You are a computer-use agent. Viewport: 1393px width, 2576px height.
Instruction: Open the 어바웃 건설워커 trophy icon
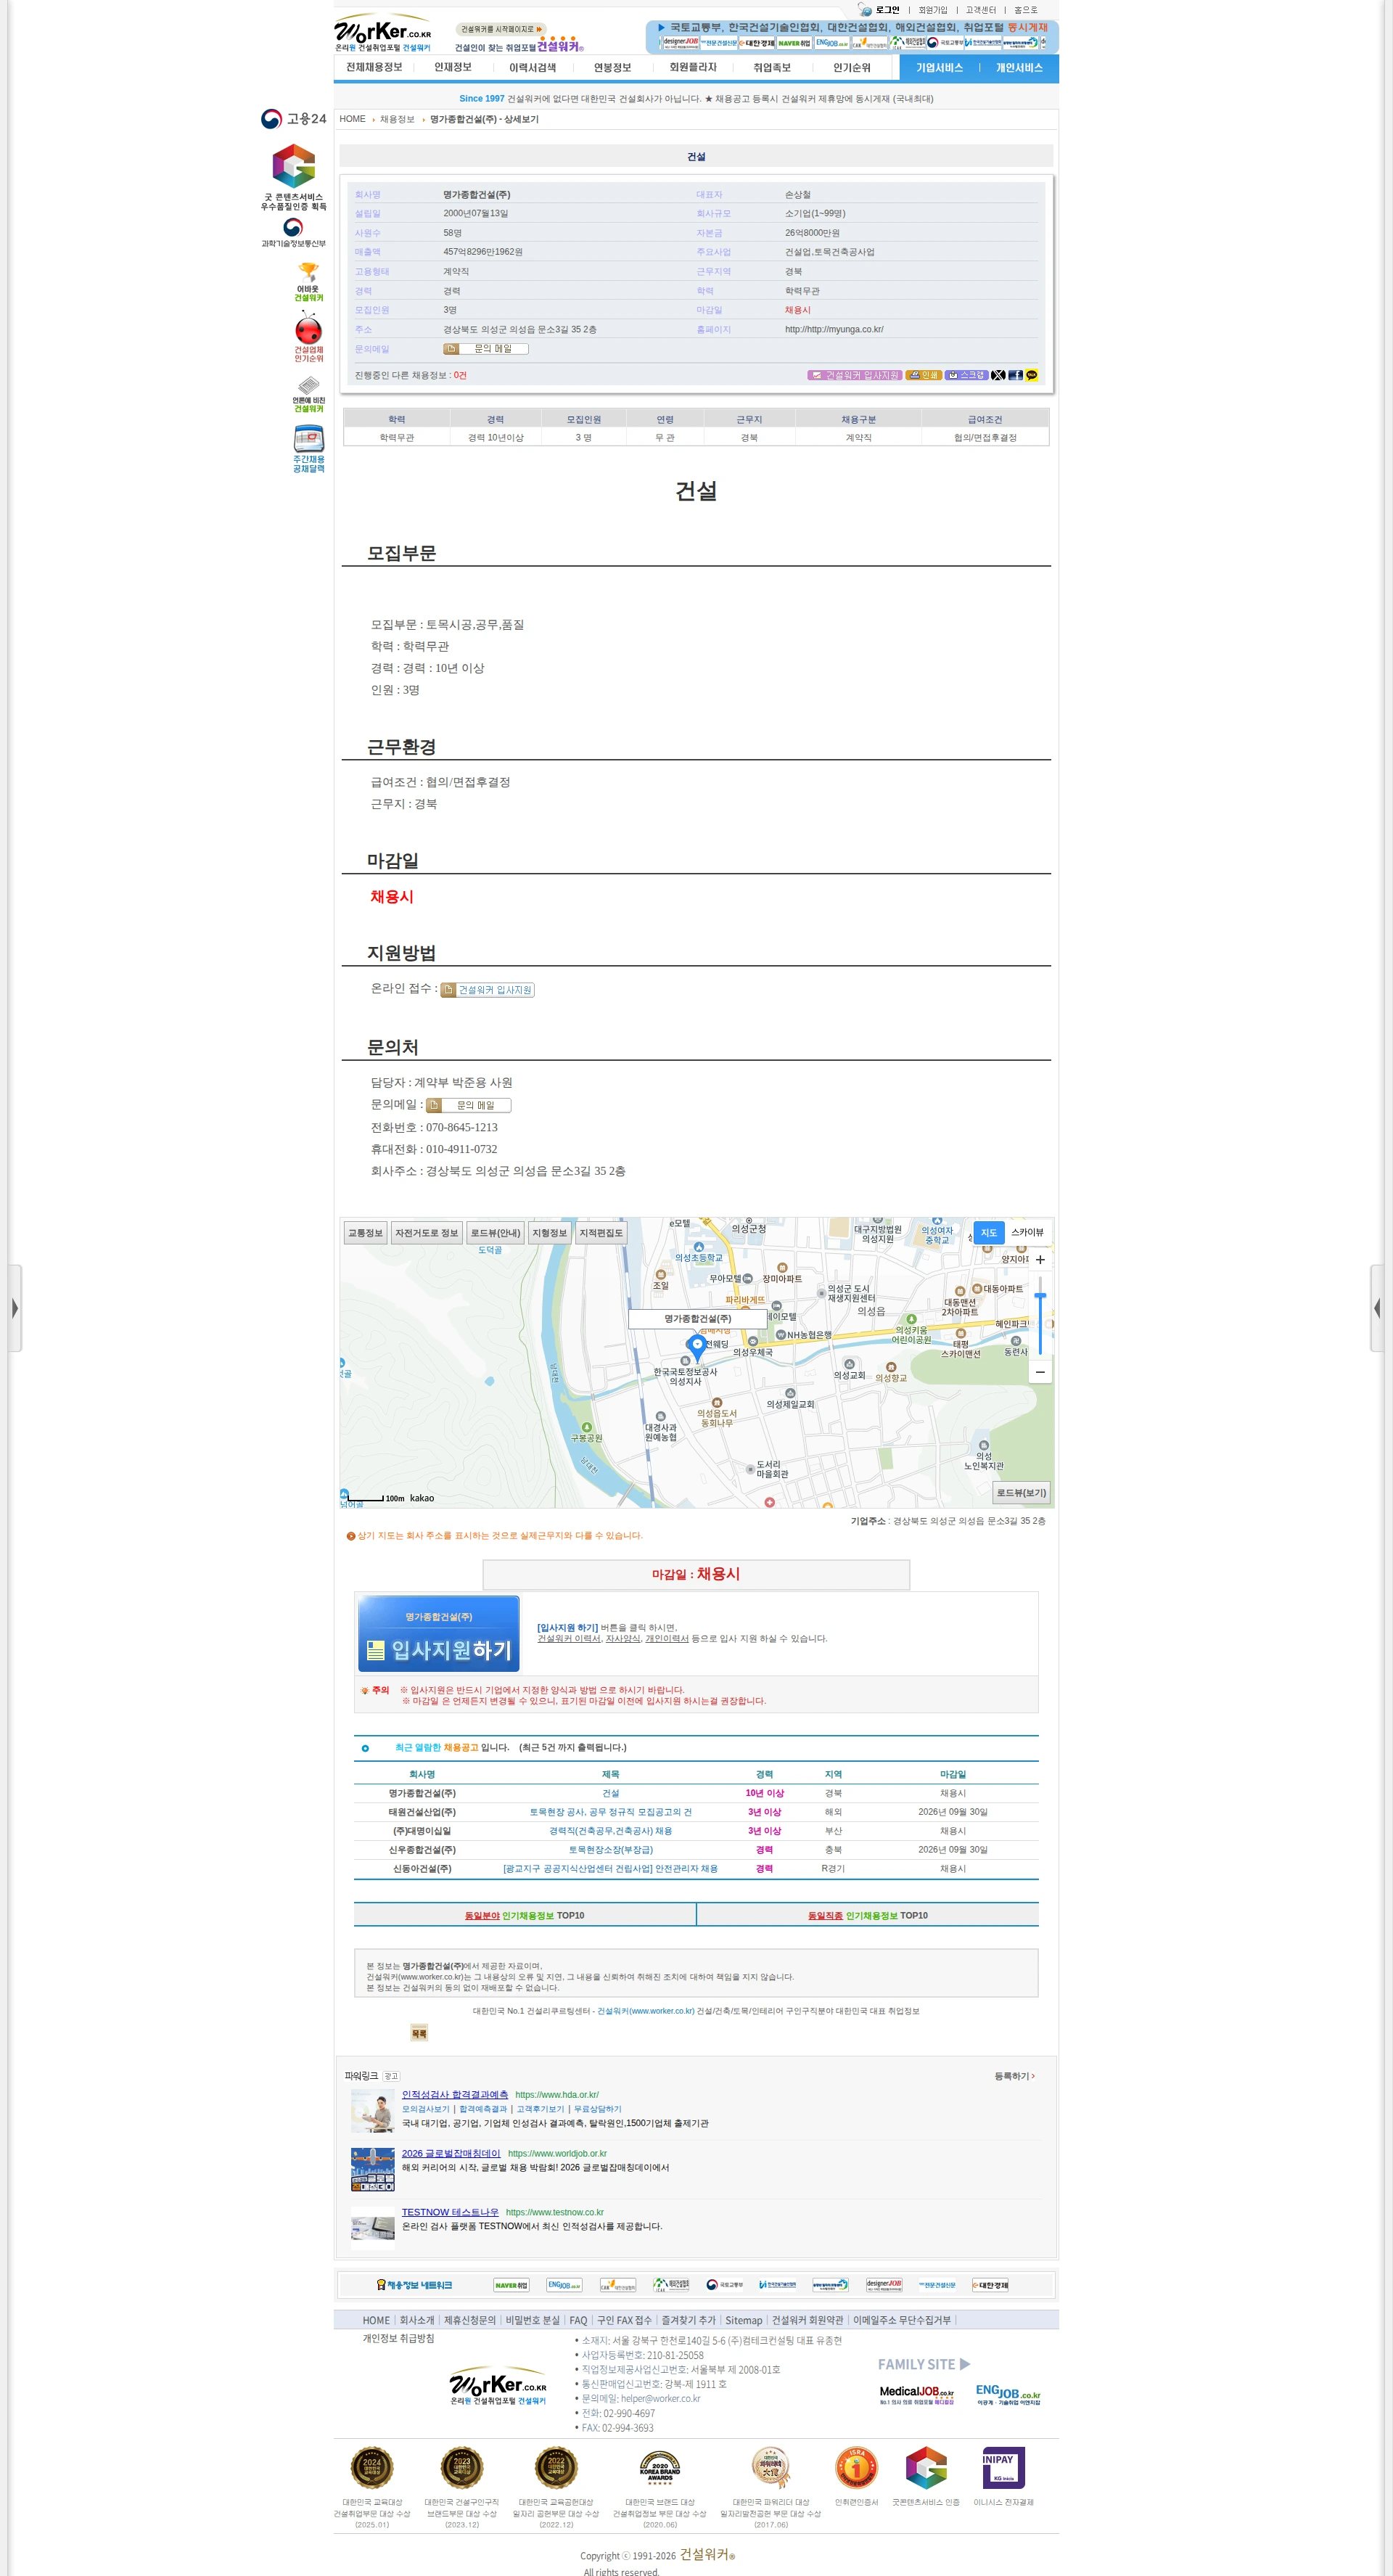[308, 282]
